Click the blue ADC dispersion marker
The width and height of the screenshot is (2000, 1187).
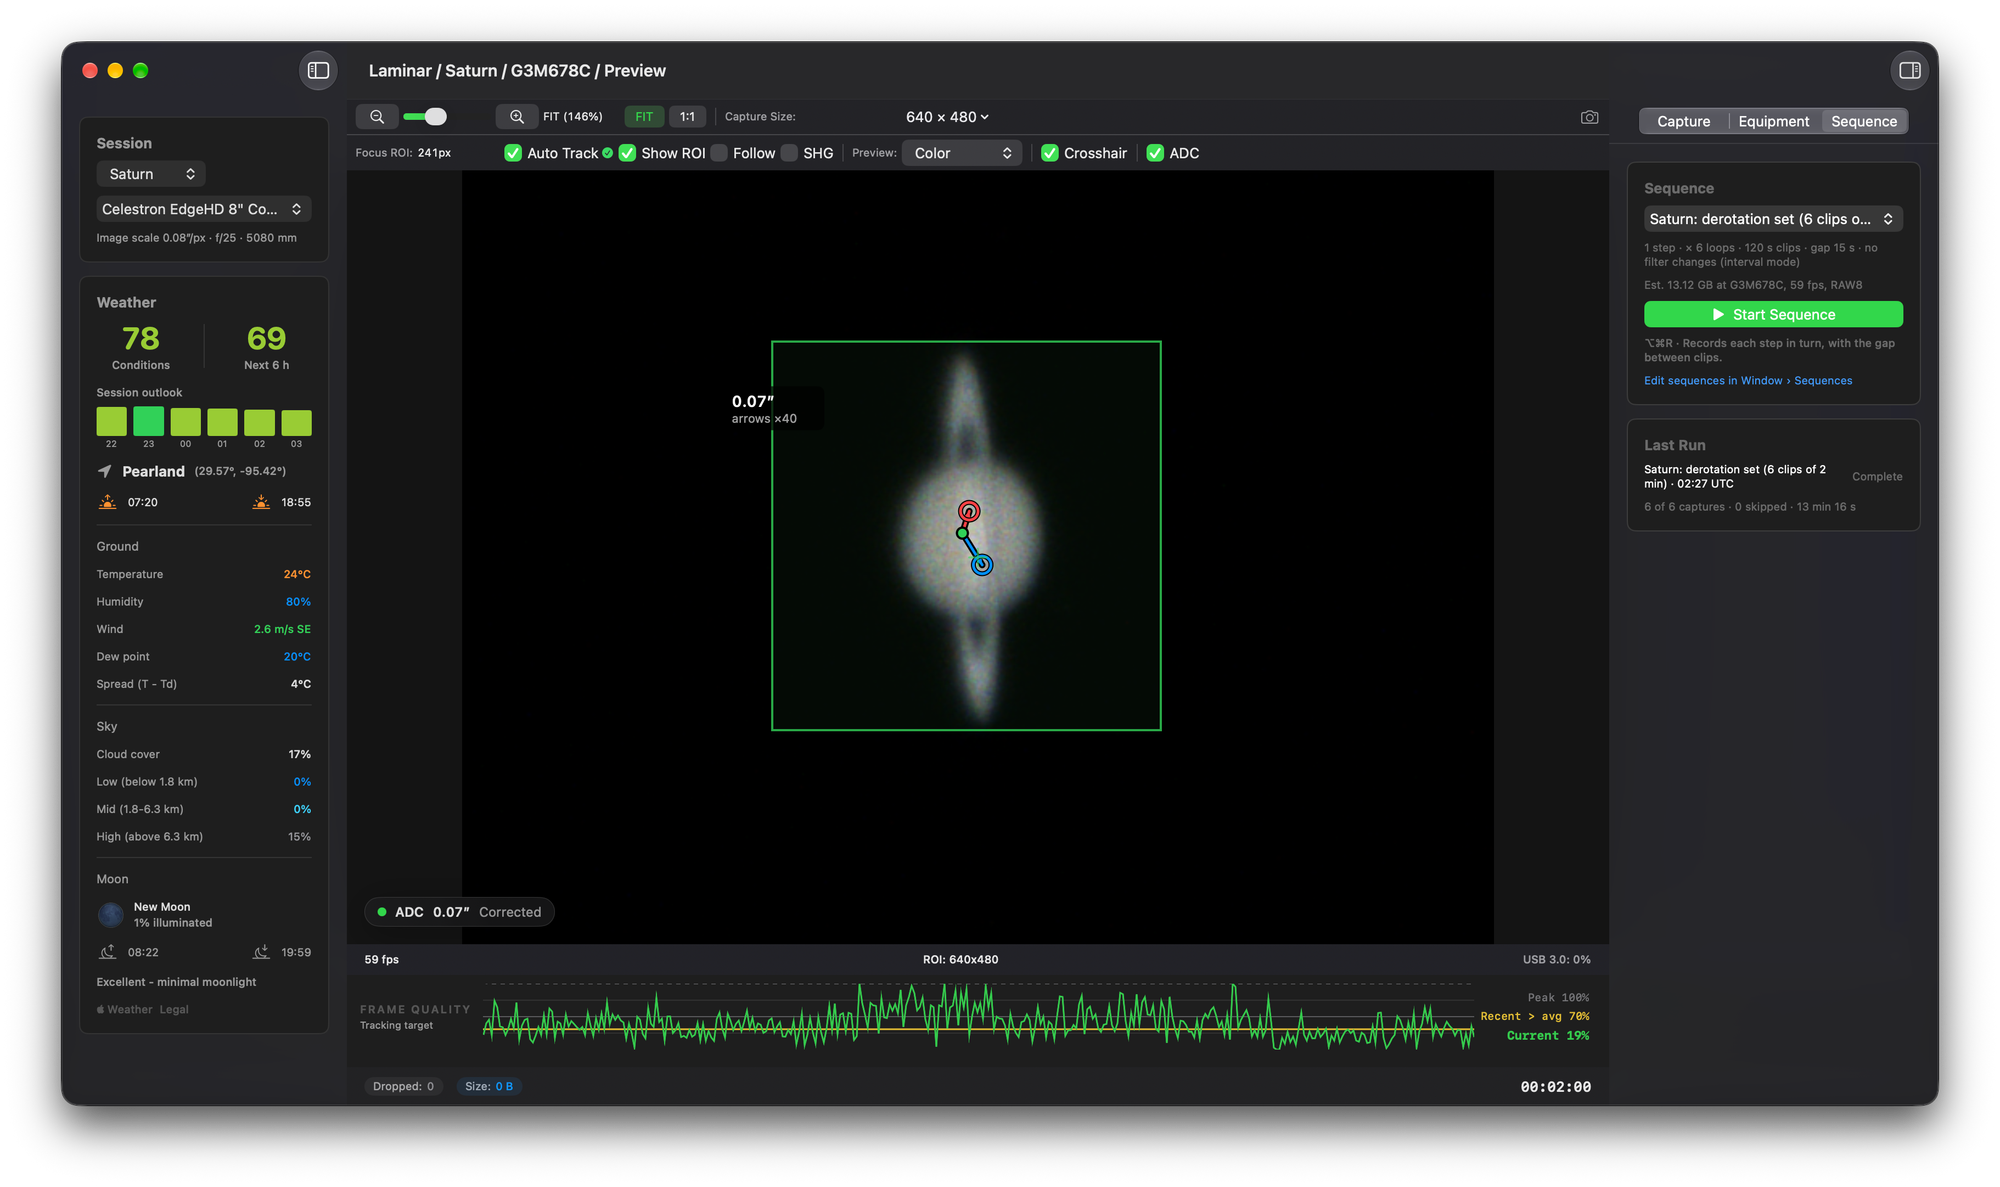coord(982,565)
